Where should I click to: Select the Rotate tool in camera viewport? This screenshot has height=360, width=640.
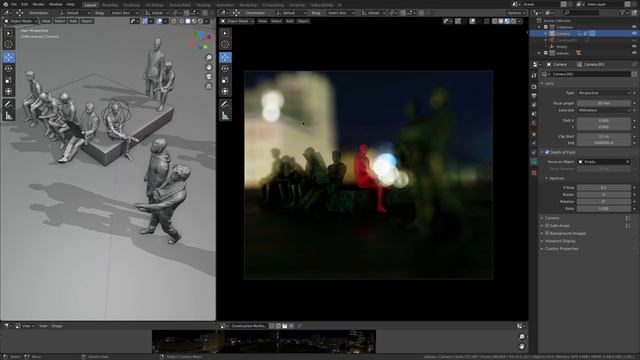[225, 69]
